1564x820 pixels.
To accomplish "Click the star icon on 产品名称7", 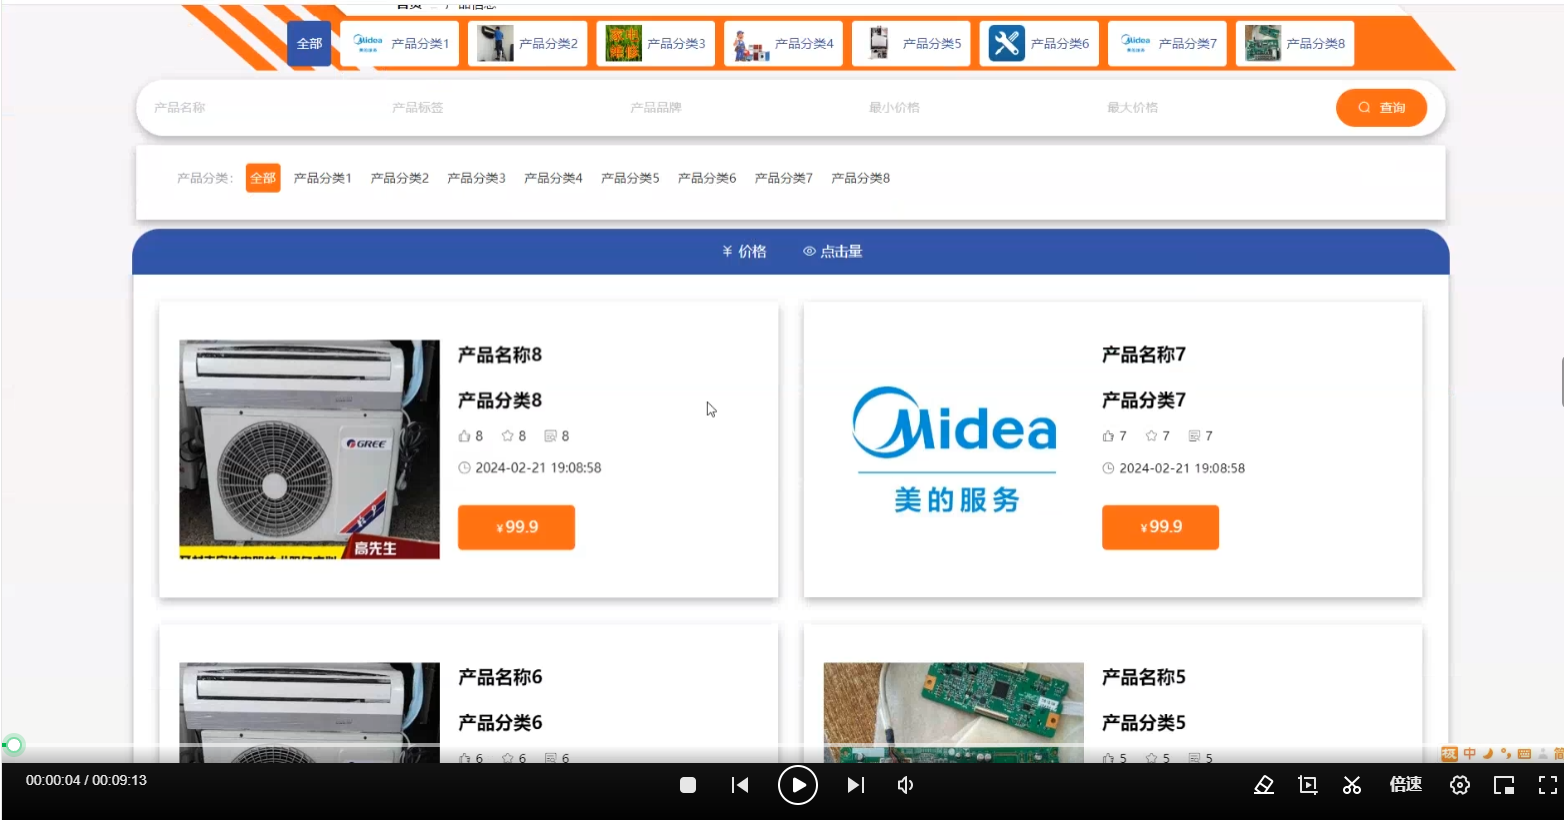I will pos(1151,436).
